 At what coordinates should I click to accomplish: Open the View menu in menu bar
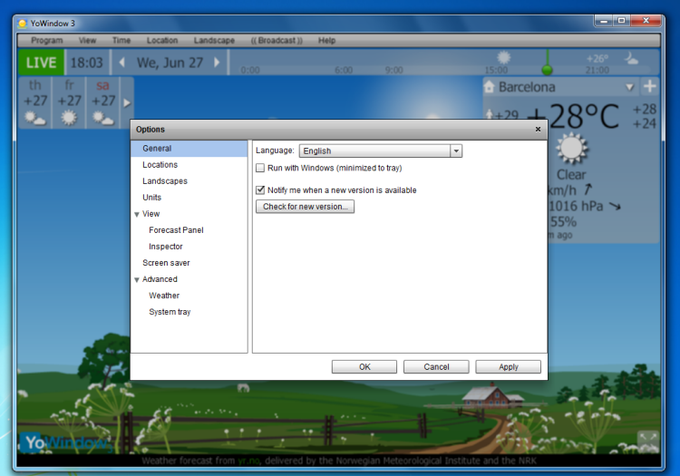coord(87,40)
